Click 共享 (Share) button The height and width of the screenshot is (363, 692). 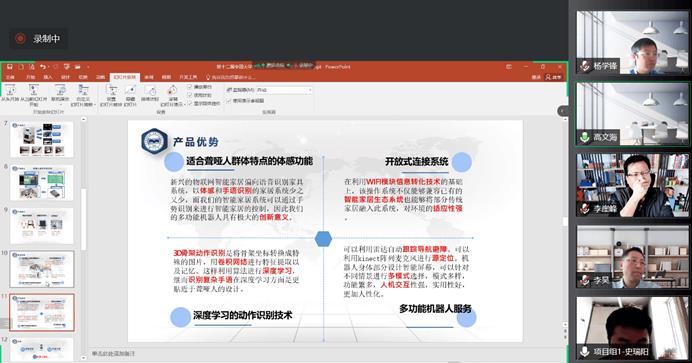click(554, 77)
